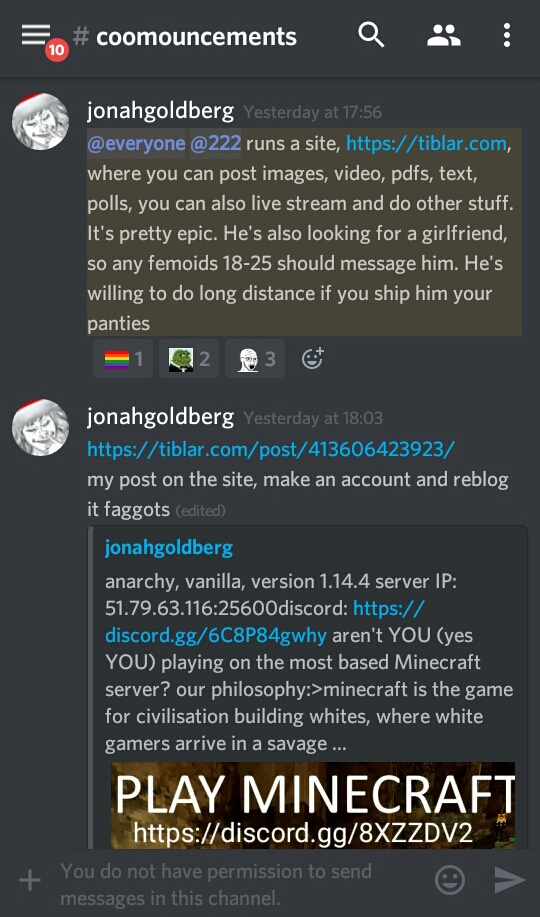Add a new reaction with smiley-plus icon
This screenshot has height=917, width=540.
(312, 358)
